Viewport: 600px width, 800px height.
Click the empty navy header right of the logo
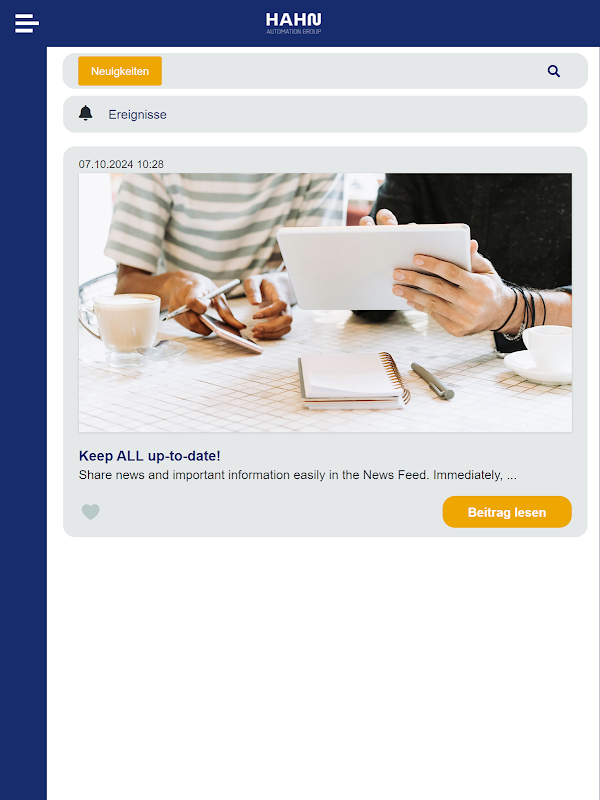tap(459, 23)
